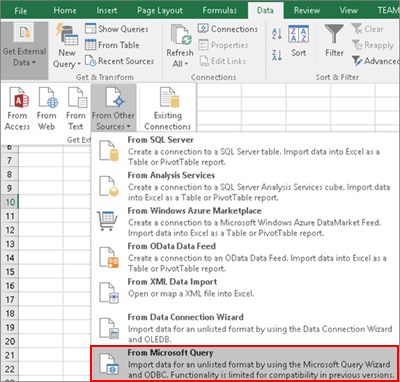Image resolution: width=400 pixels, height=382 pixels.
Task: Click the Reapply filter command
Action: [x=373, y=45]
